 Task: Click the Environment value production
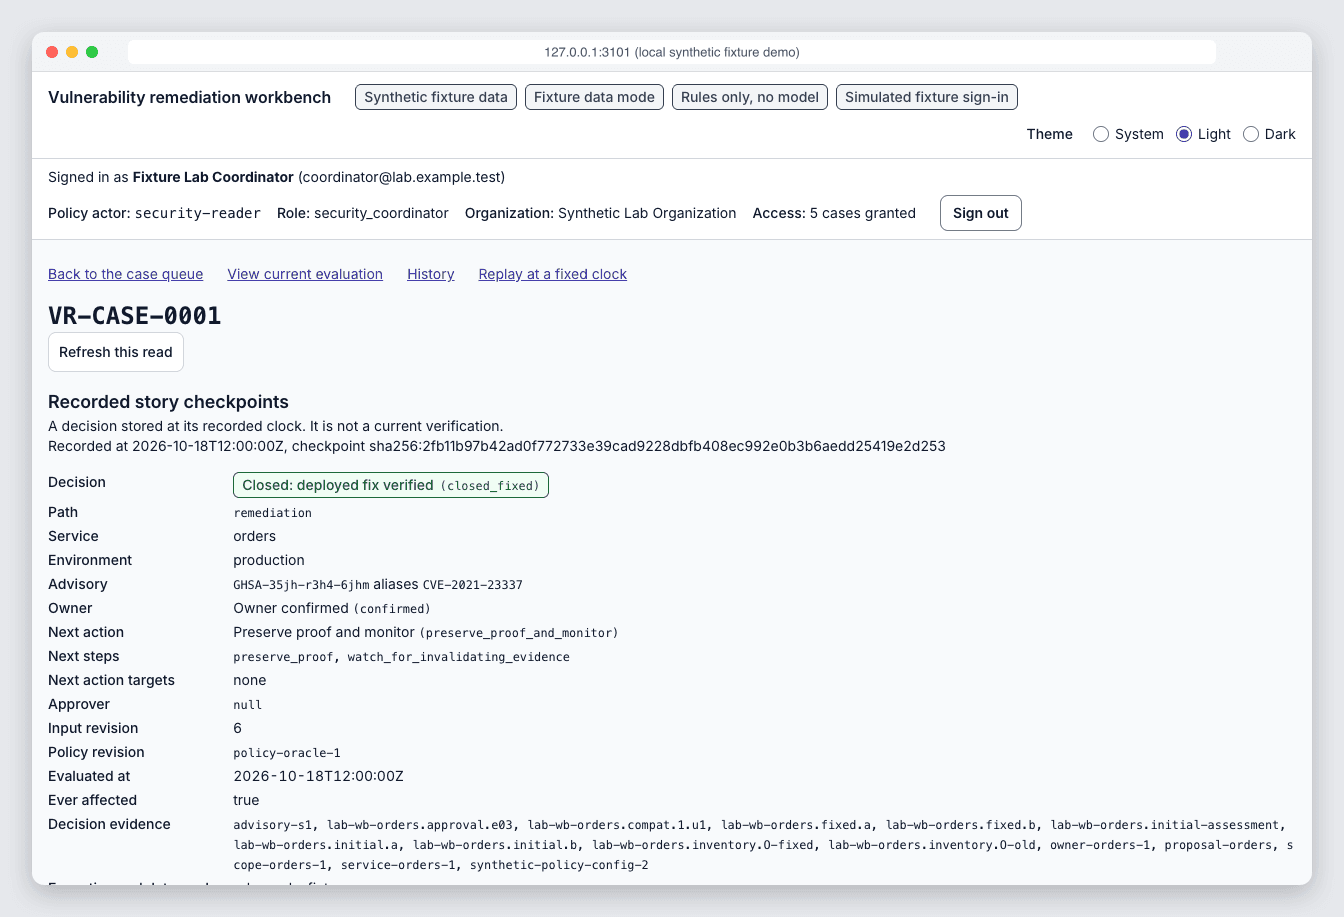click(269, 560)
